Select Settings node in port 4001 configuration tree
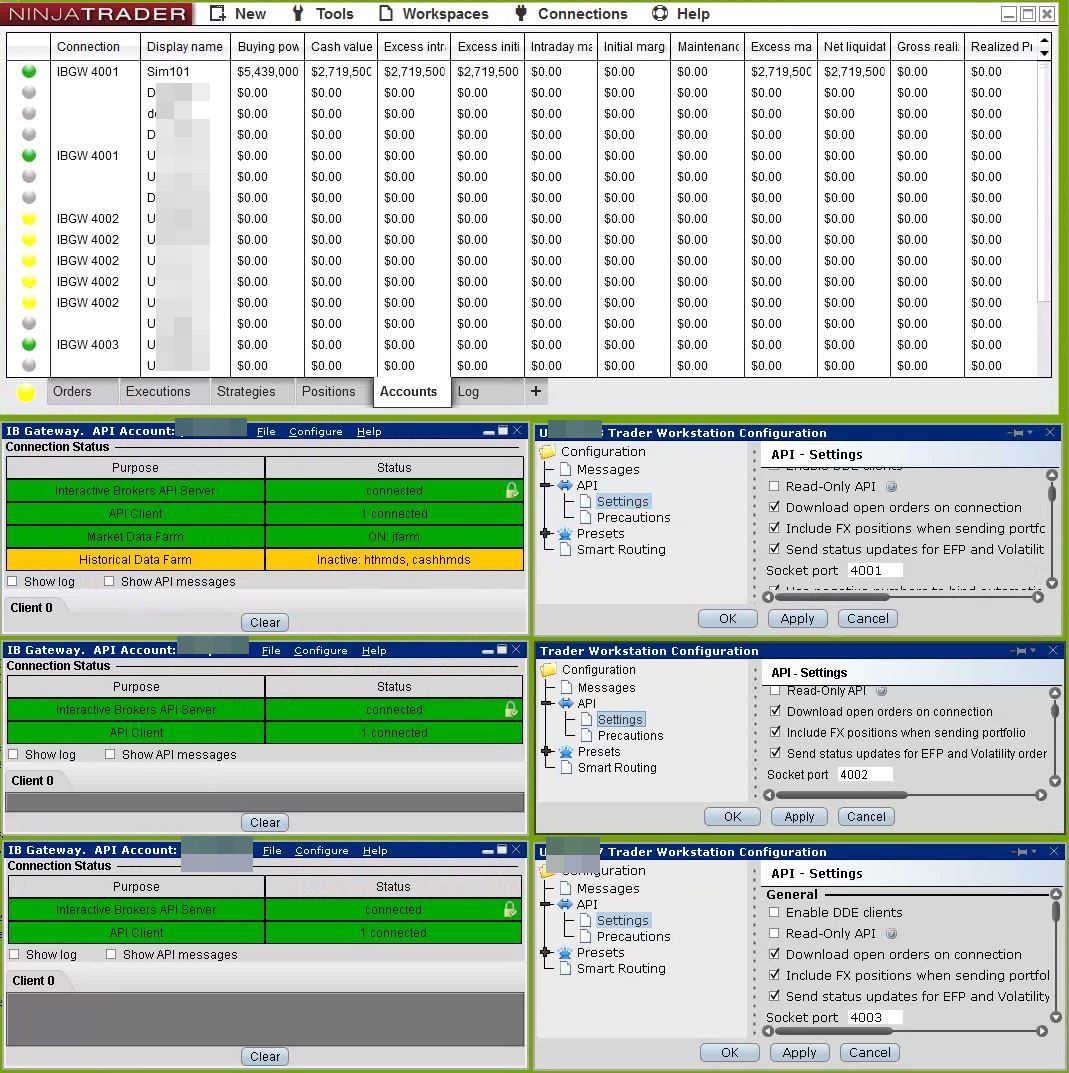The height and width of the screenshot is (1073, 1069). point(622,502)
